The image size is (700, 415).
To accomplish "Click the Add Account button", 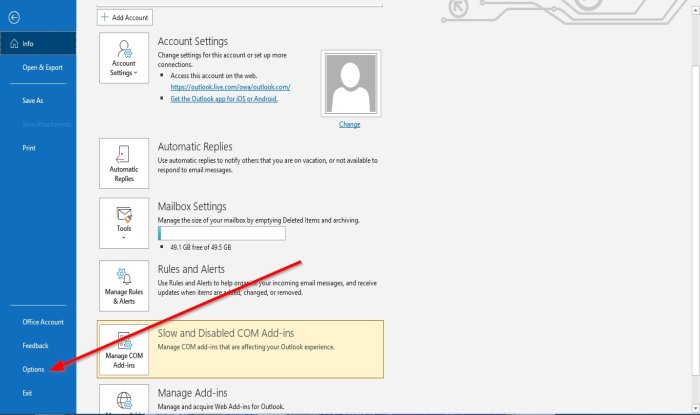I will click(x=125, y=17).
